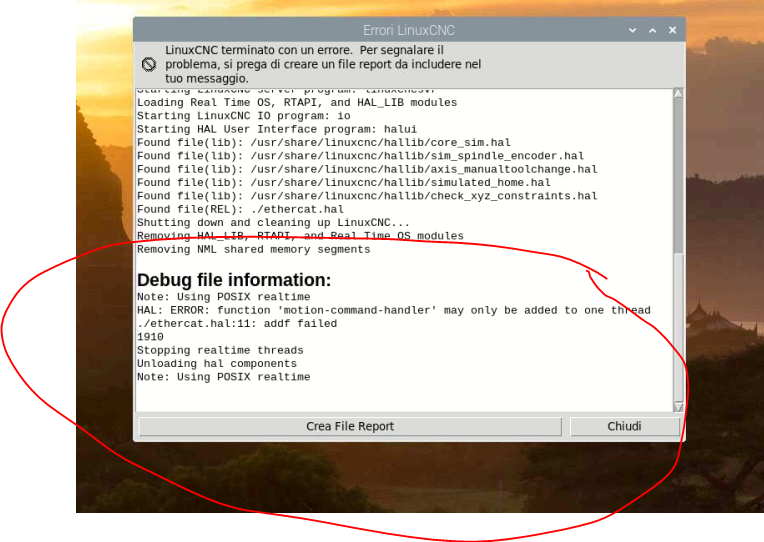
Task: Click the 'Stopping realtime threads' line
Action: (220, 350)
